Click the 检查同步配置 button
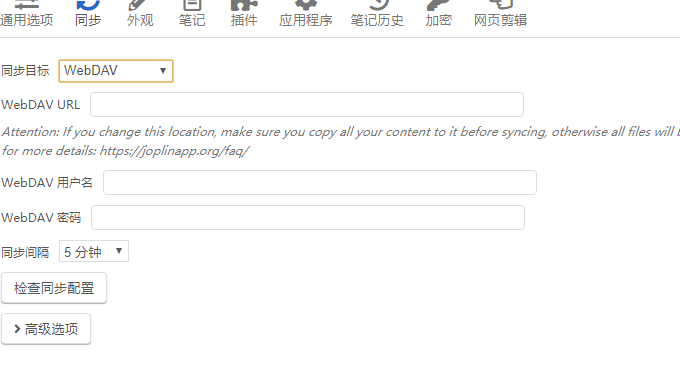This screenshot has height=366, width=680. (54, 288)
